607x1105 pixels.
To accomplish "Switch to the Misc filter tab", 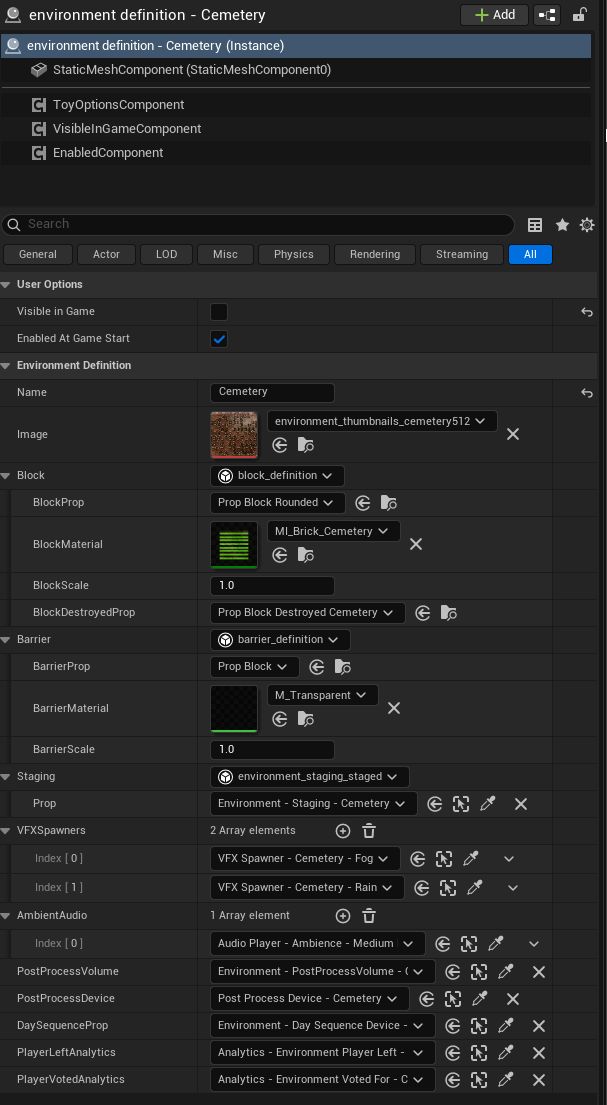I will click(x=226, y=254).
